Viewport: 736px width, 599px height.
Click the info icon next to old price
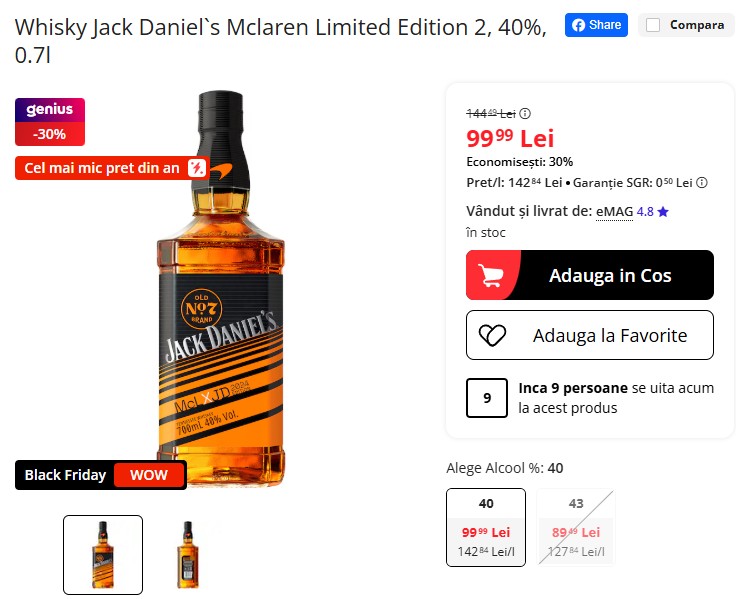coord(525,114)
